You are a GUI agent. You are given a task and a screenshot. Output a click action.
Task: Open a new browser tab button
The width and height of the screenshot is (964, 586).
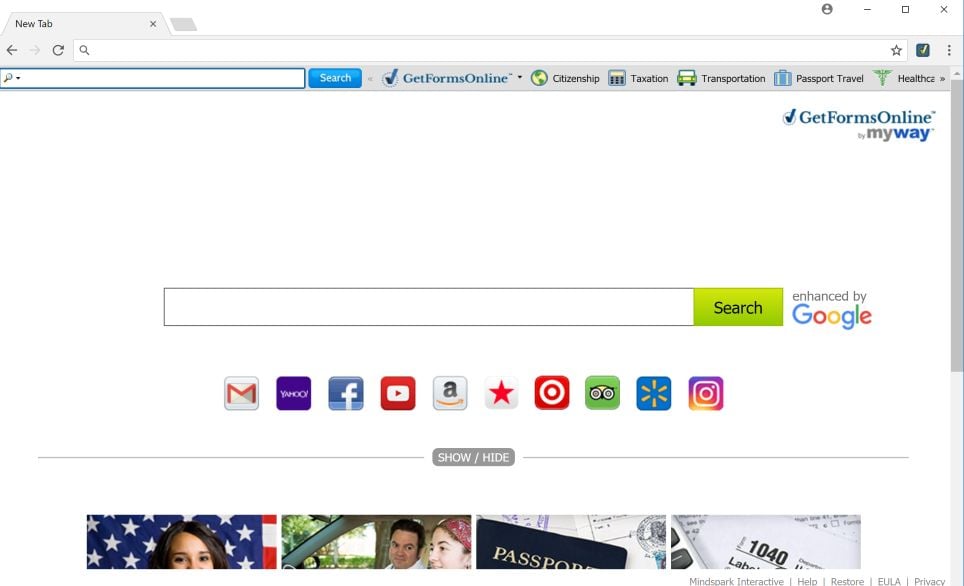pos(183,24)
